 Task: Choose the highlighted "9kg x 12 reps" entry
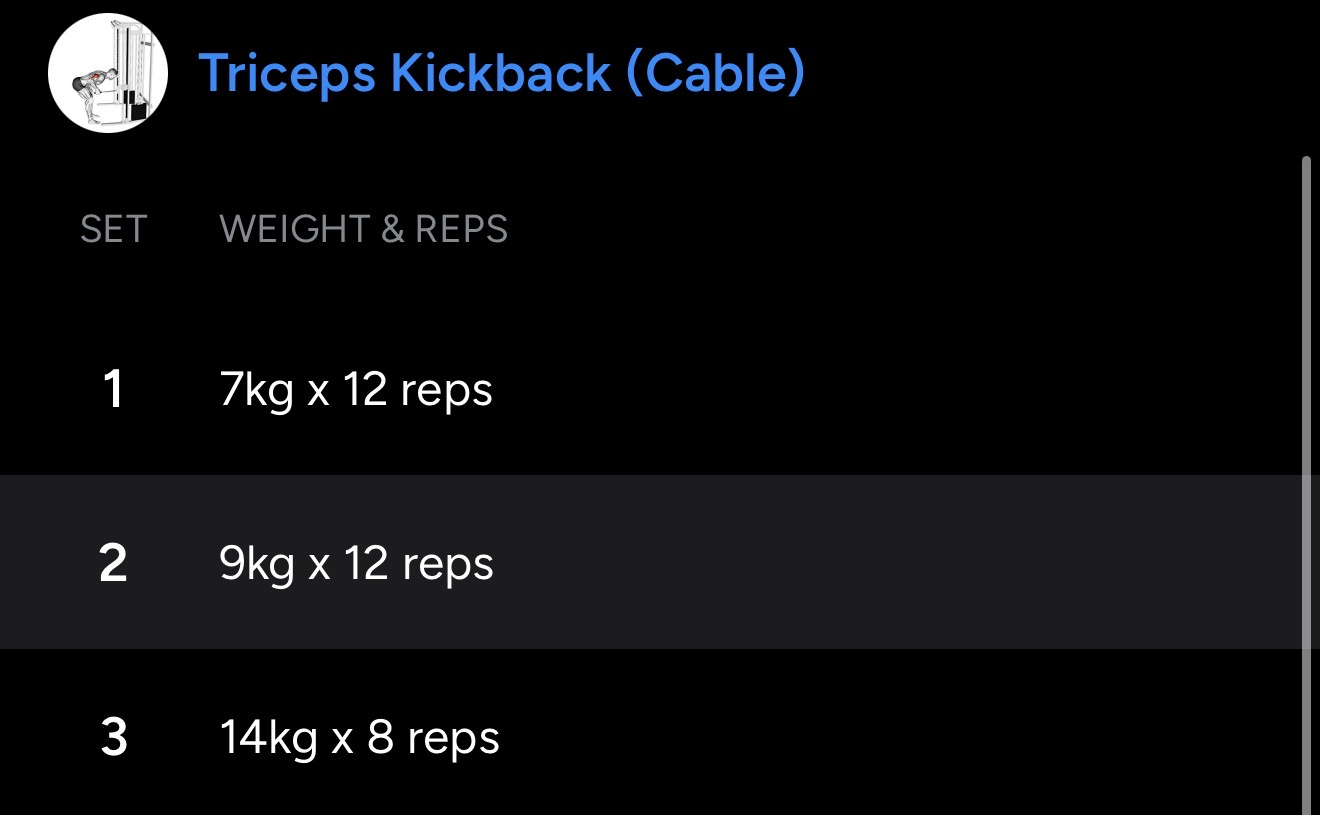point(356,564)
